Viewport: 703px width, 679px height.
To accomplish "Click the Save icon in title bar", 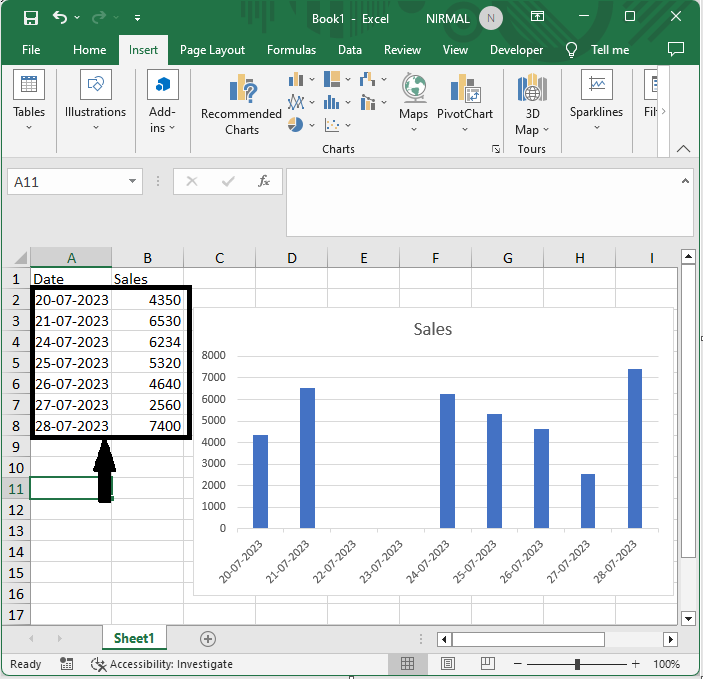I will pos(30,17).
